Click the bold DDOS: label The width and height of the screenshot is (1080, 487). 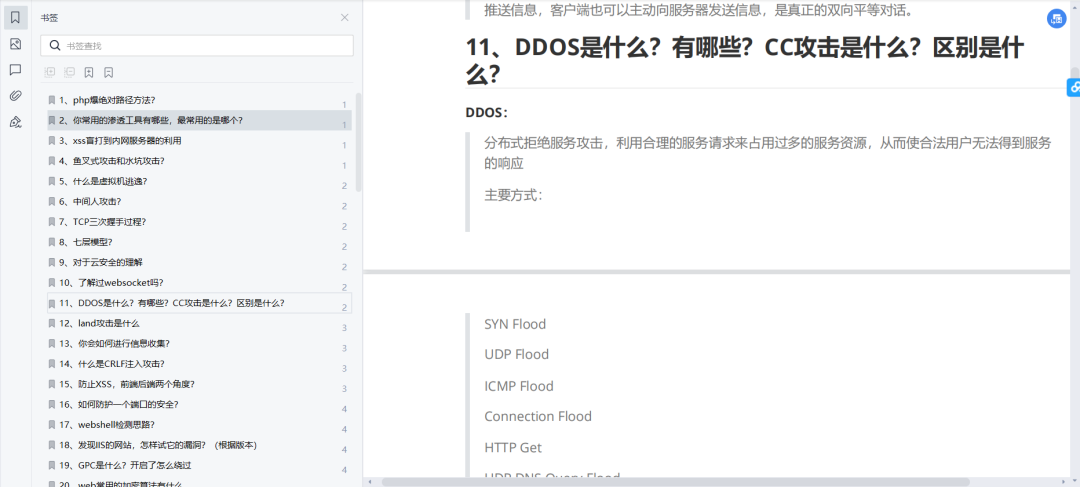pos(487,112)
